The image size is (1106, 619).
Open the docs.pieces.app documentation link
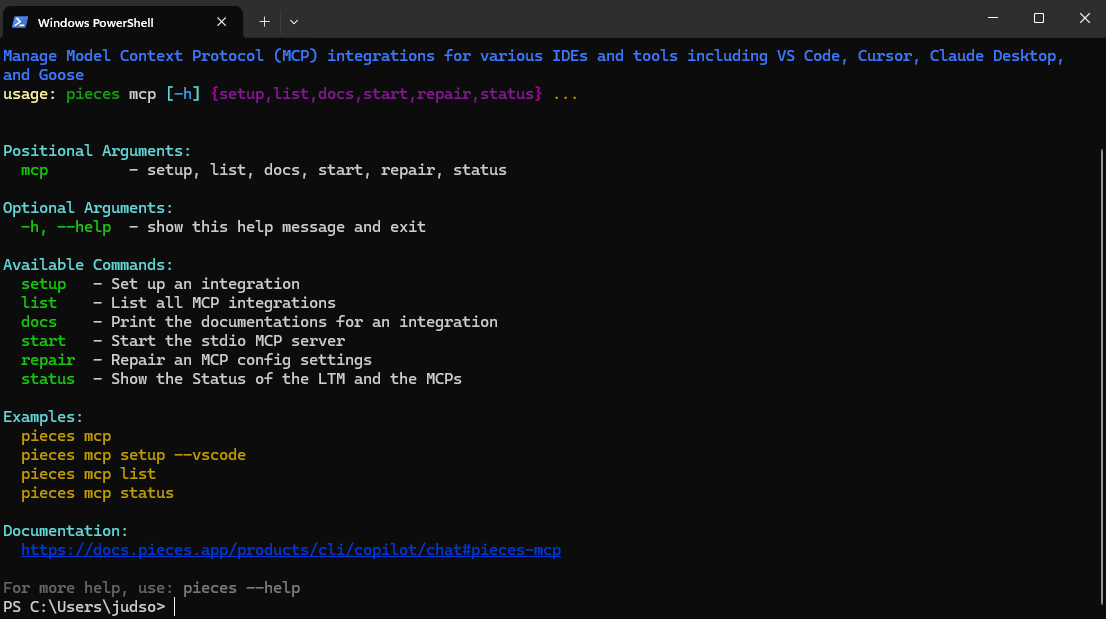291,550
